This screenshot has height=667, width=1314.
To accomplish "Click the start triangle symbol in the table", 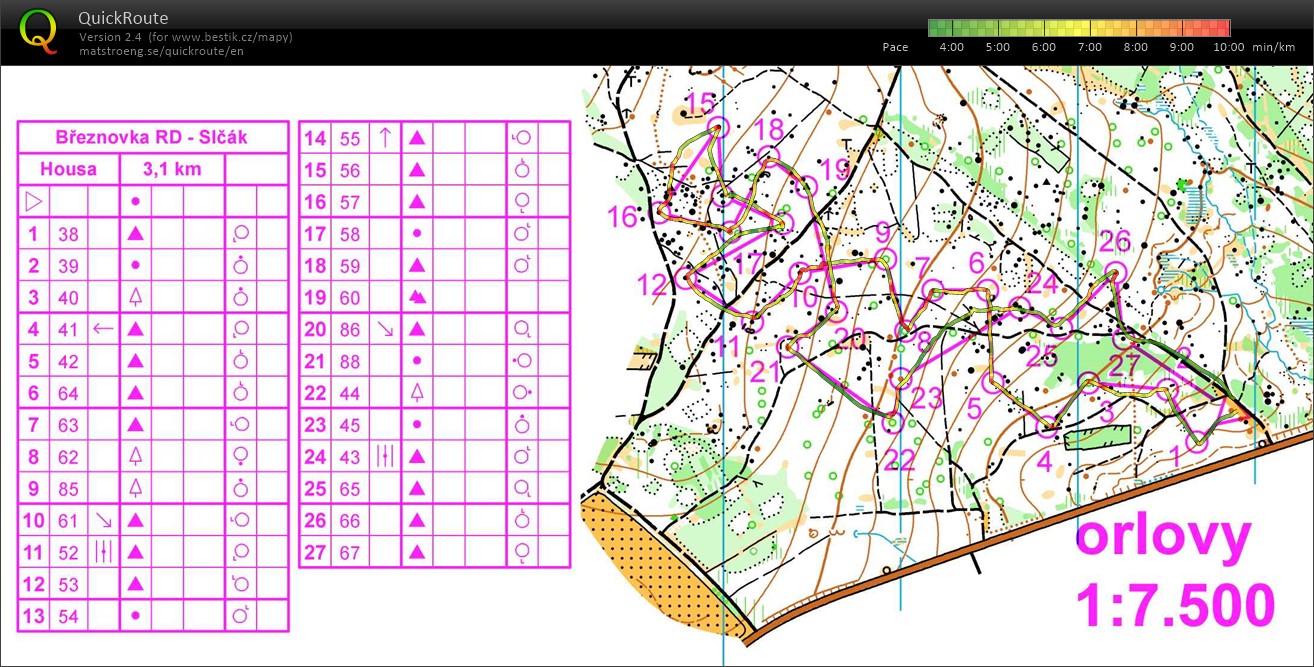I will point(33,201).
